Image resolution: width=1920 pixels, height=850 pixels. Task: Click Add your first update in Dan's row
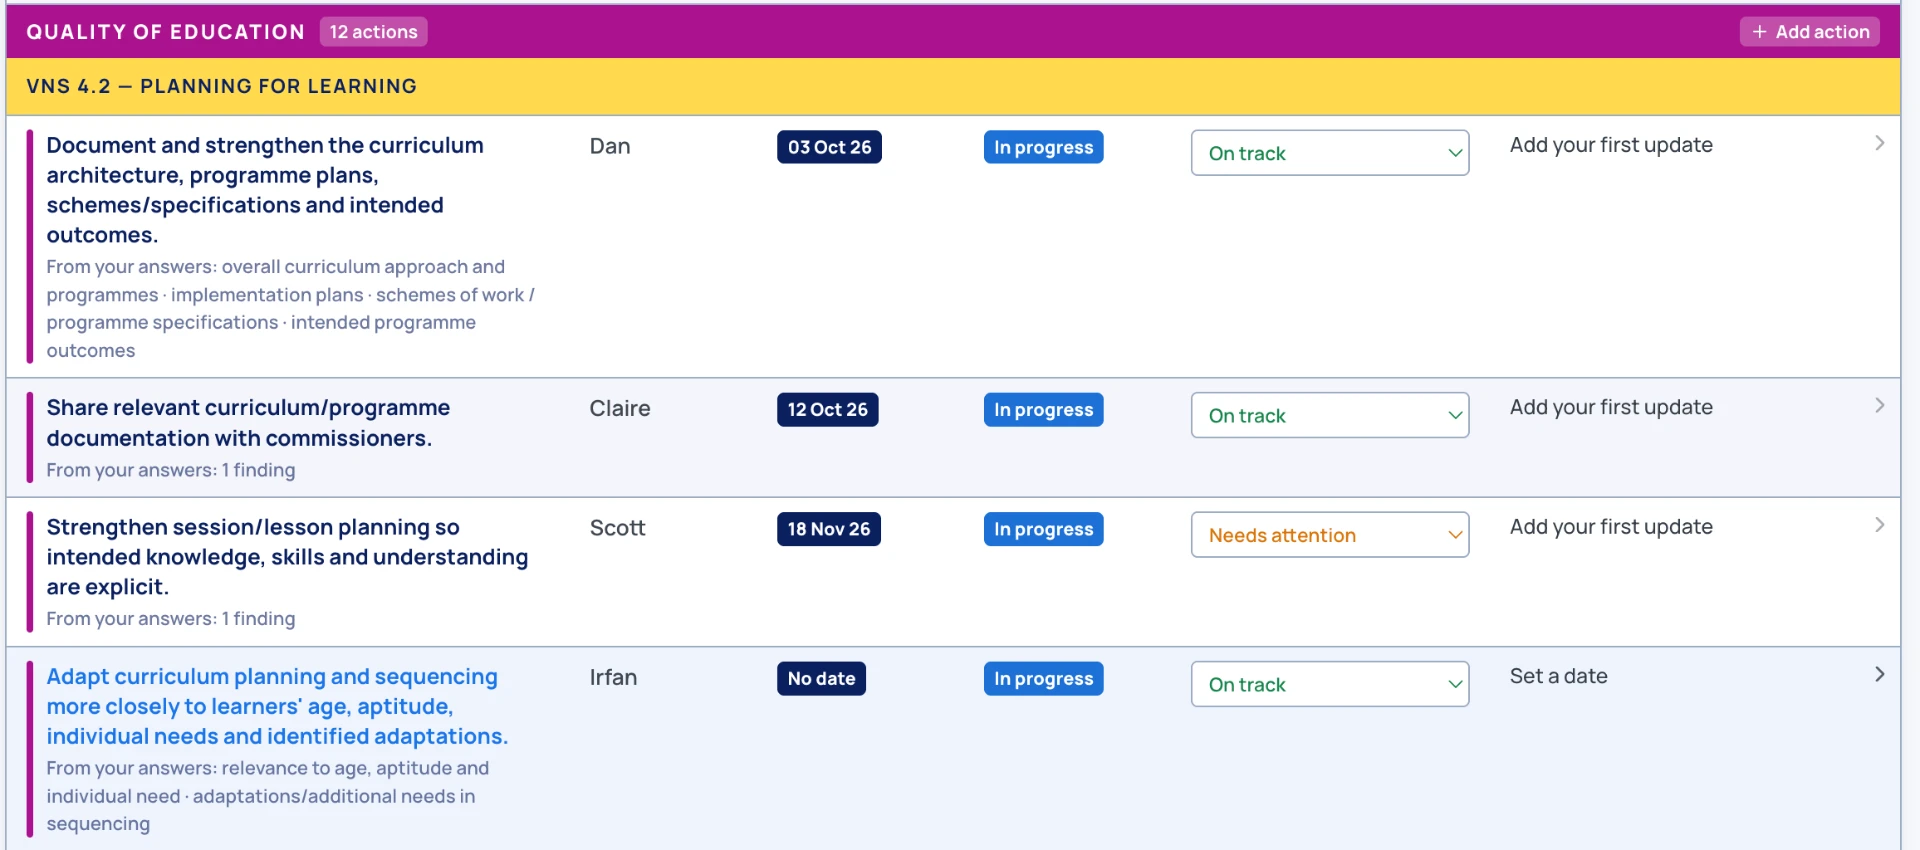(x=1611, y=145)
